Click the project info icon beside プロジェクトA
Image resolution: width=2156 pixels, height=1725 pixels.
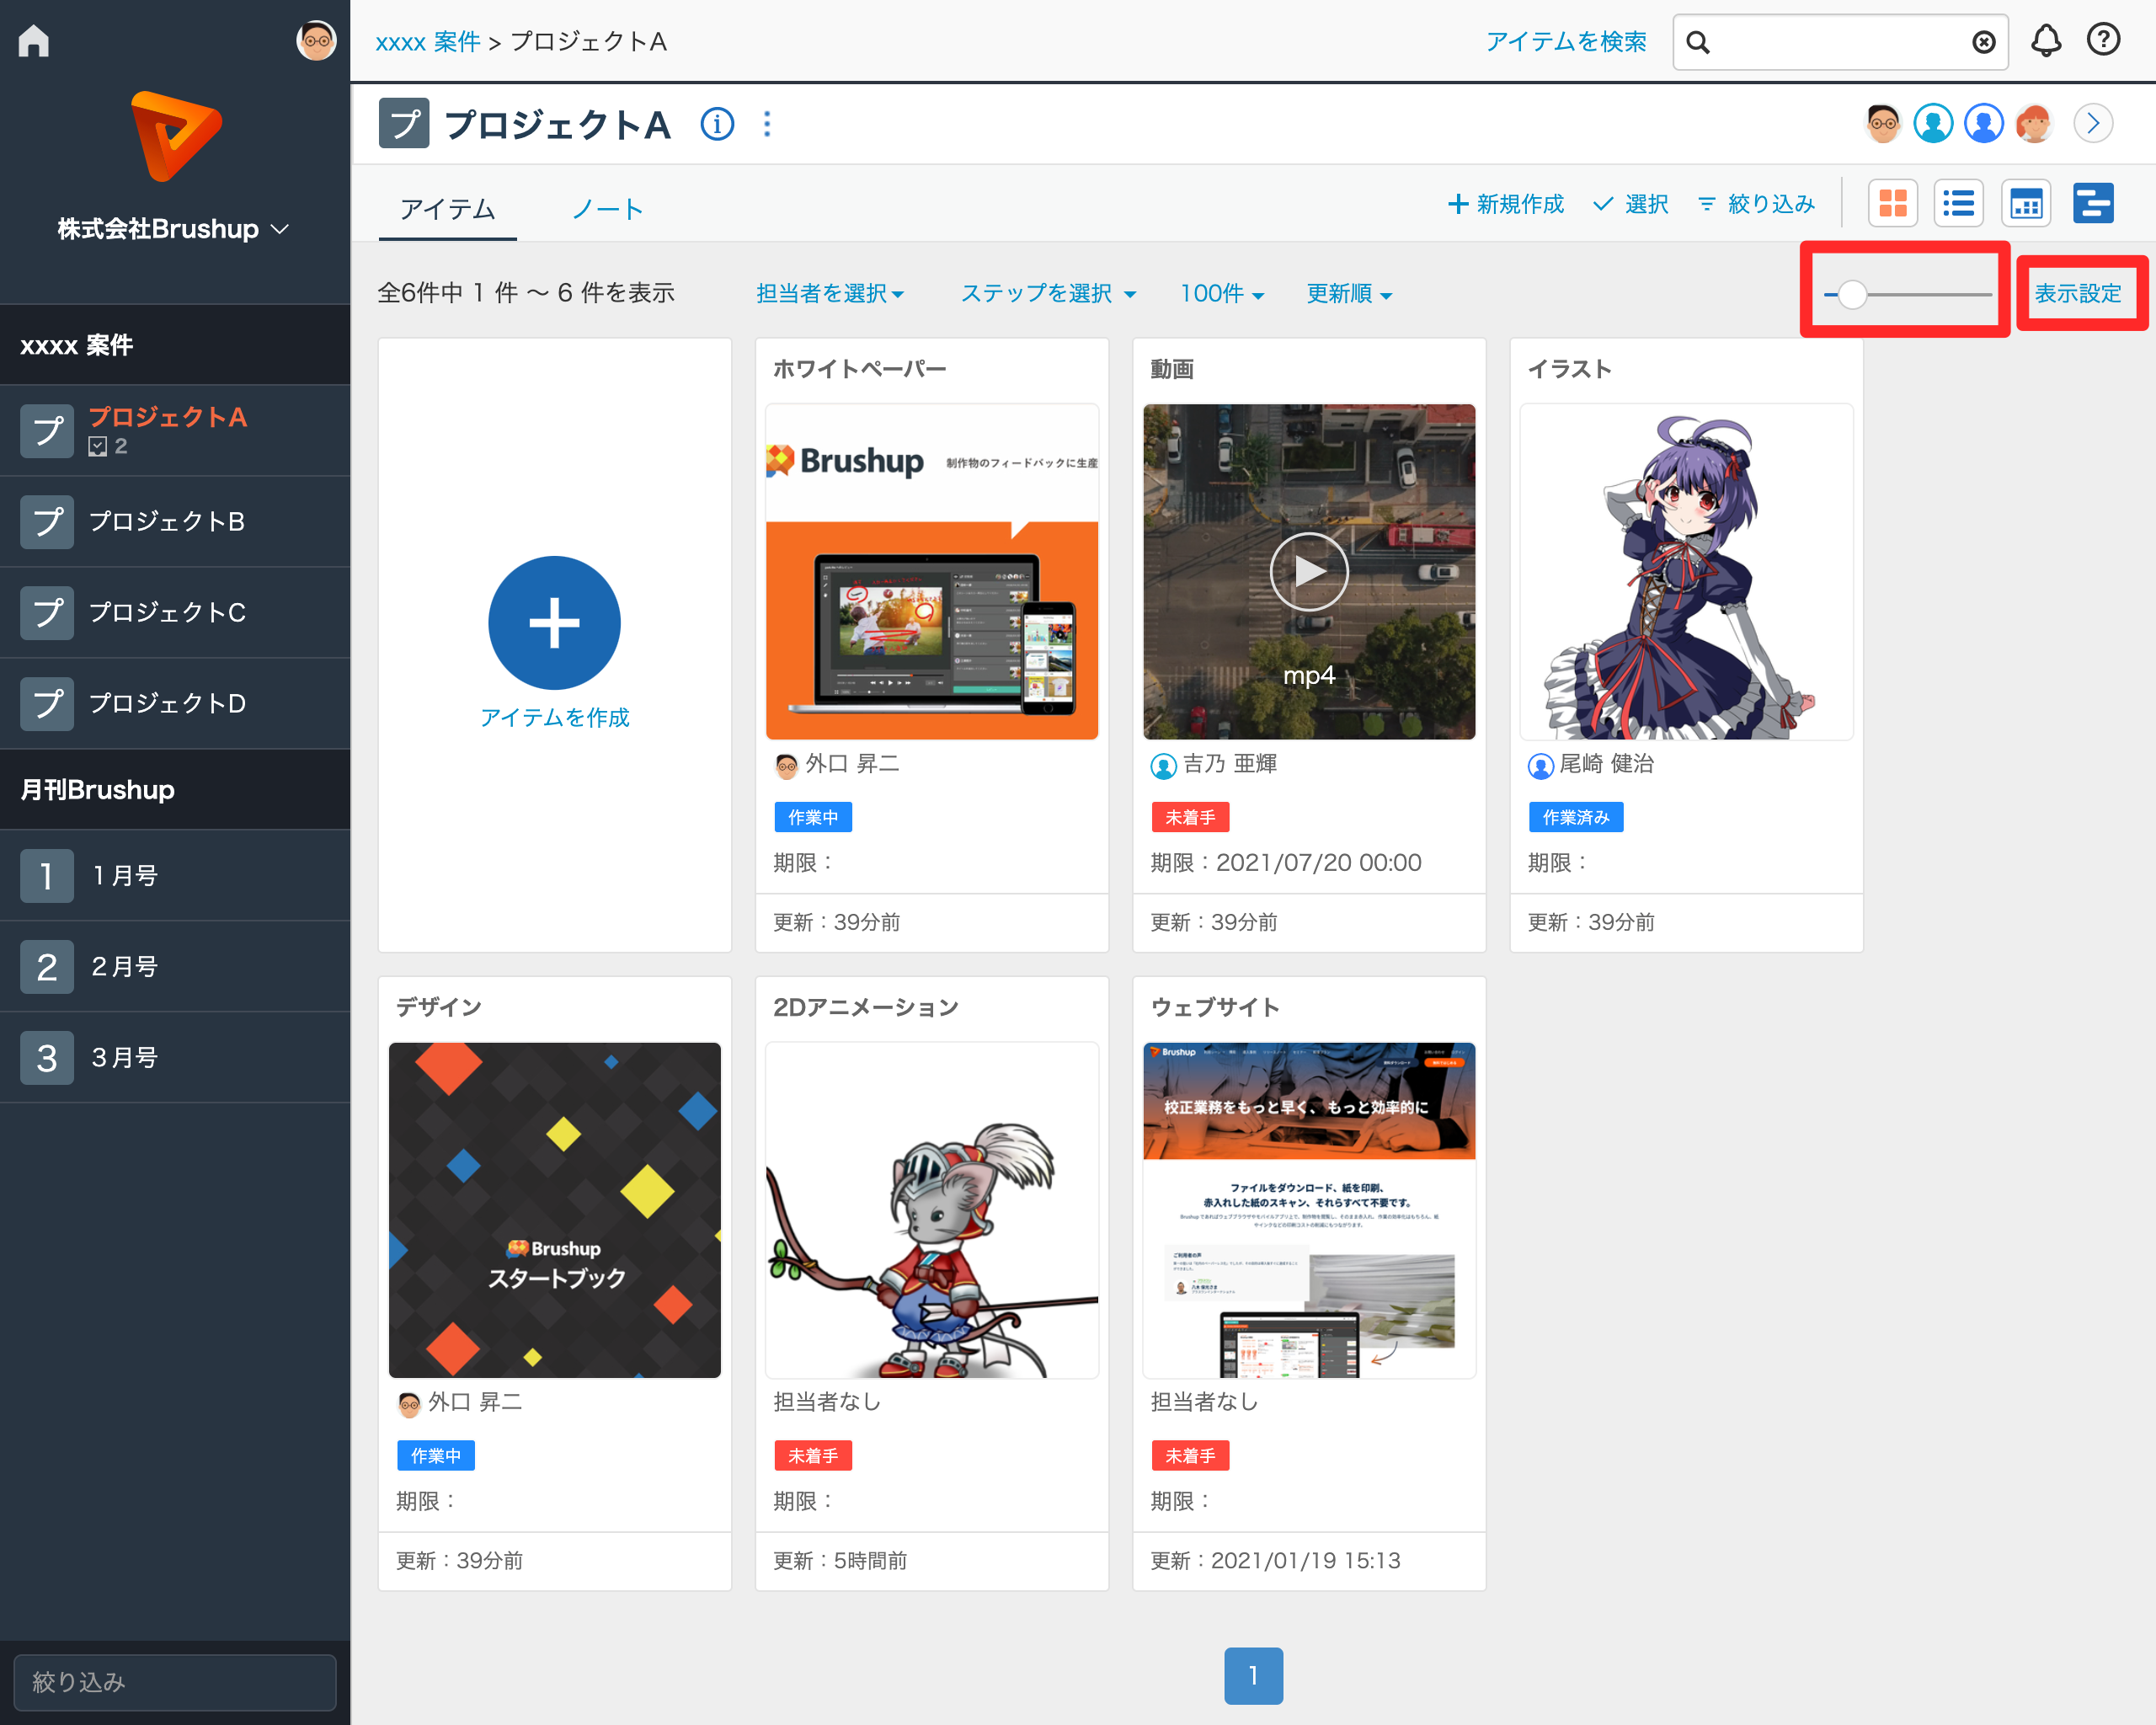[717, 124]
